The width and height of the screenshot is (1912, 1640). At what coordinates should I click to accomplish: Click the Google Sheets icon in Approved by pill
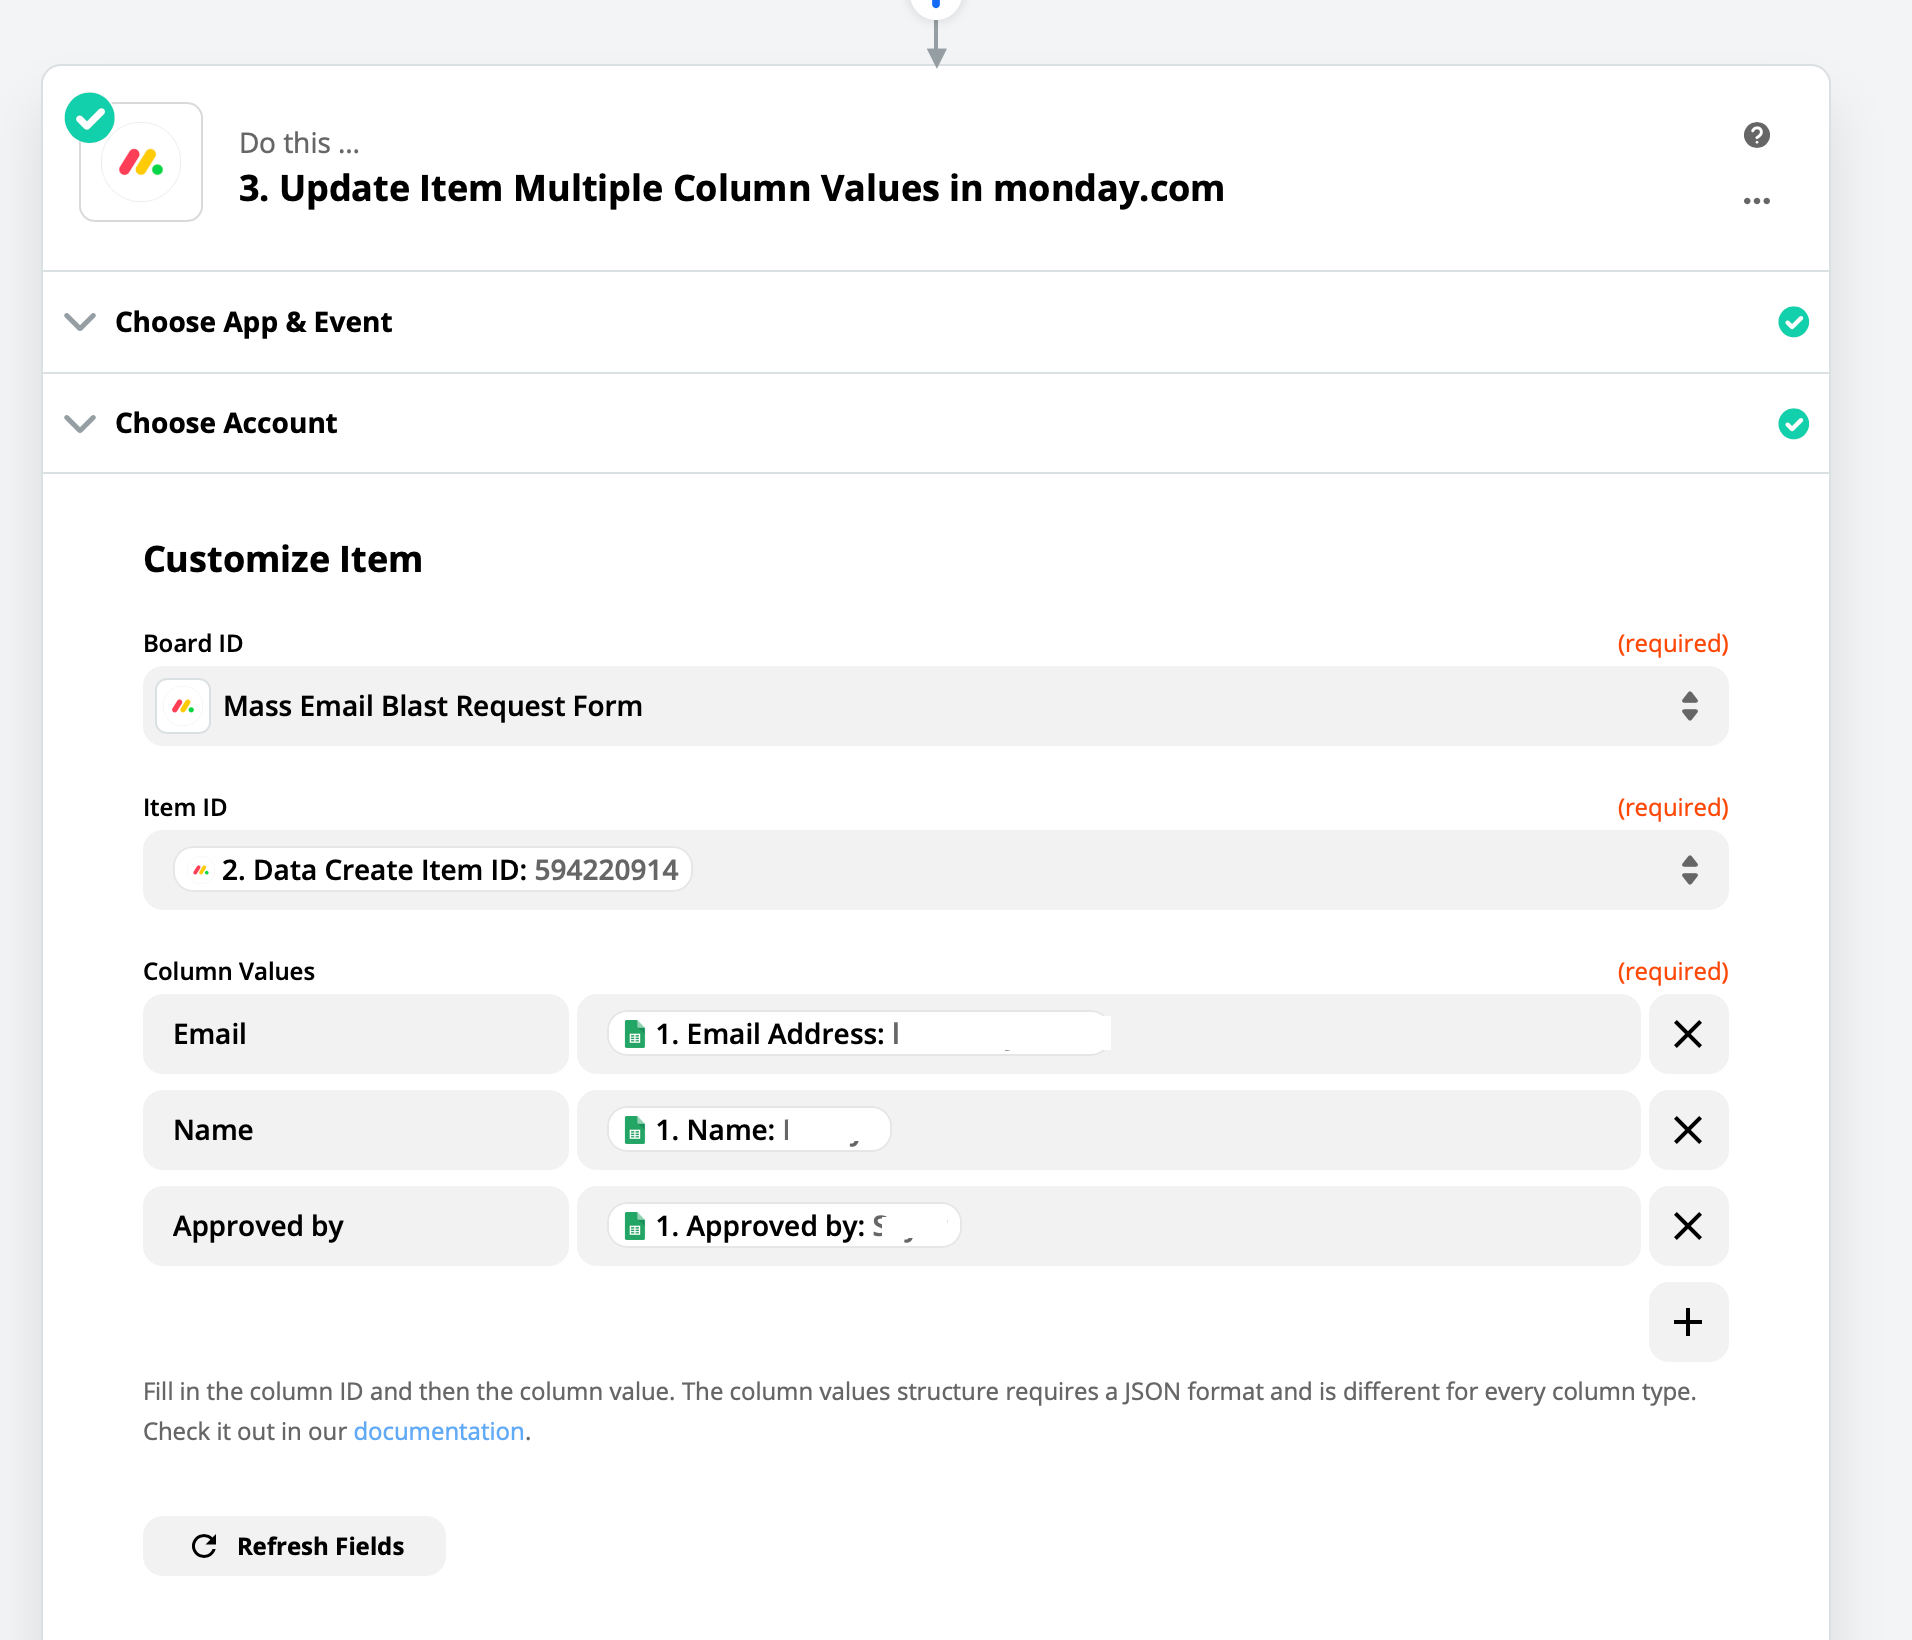pos(634,1226)
